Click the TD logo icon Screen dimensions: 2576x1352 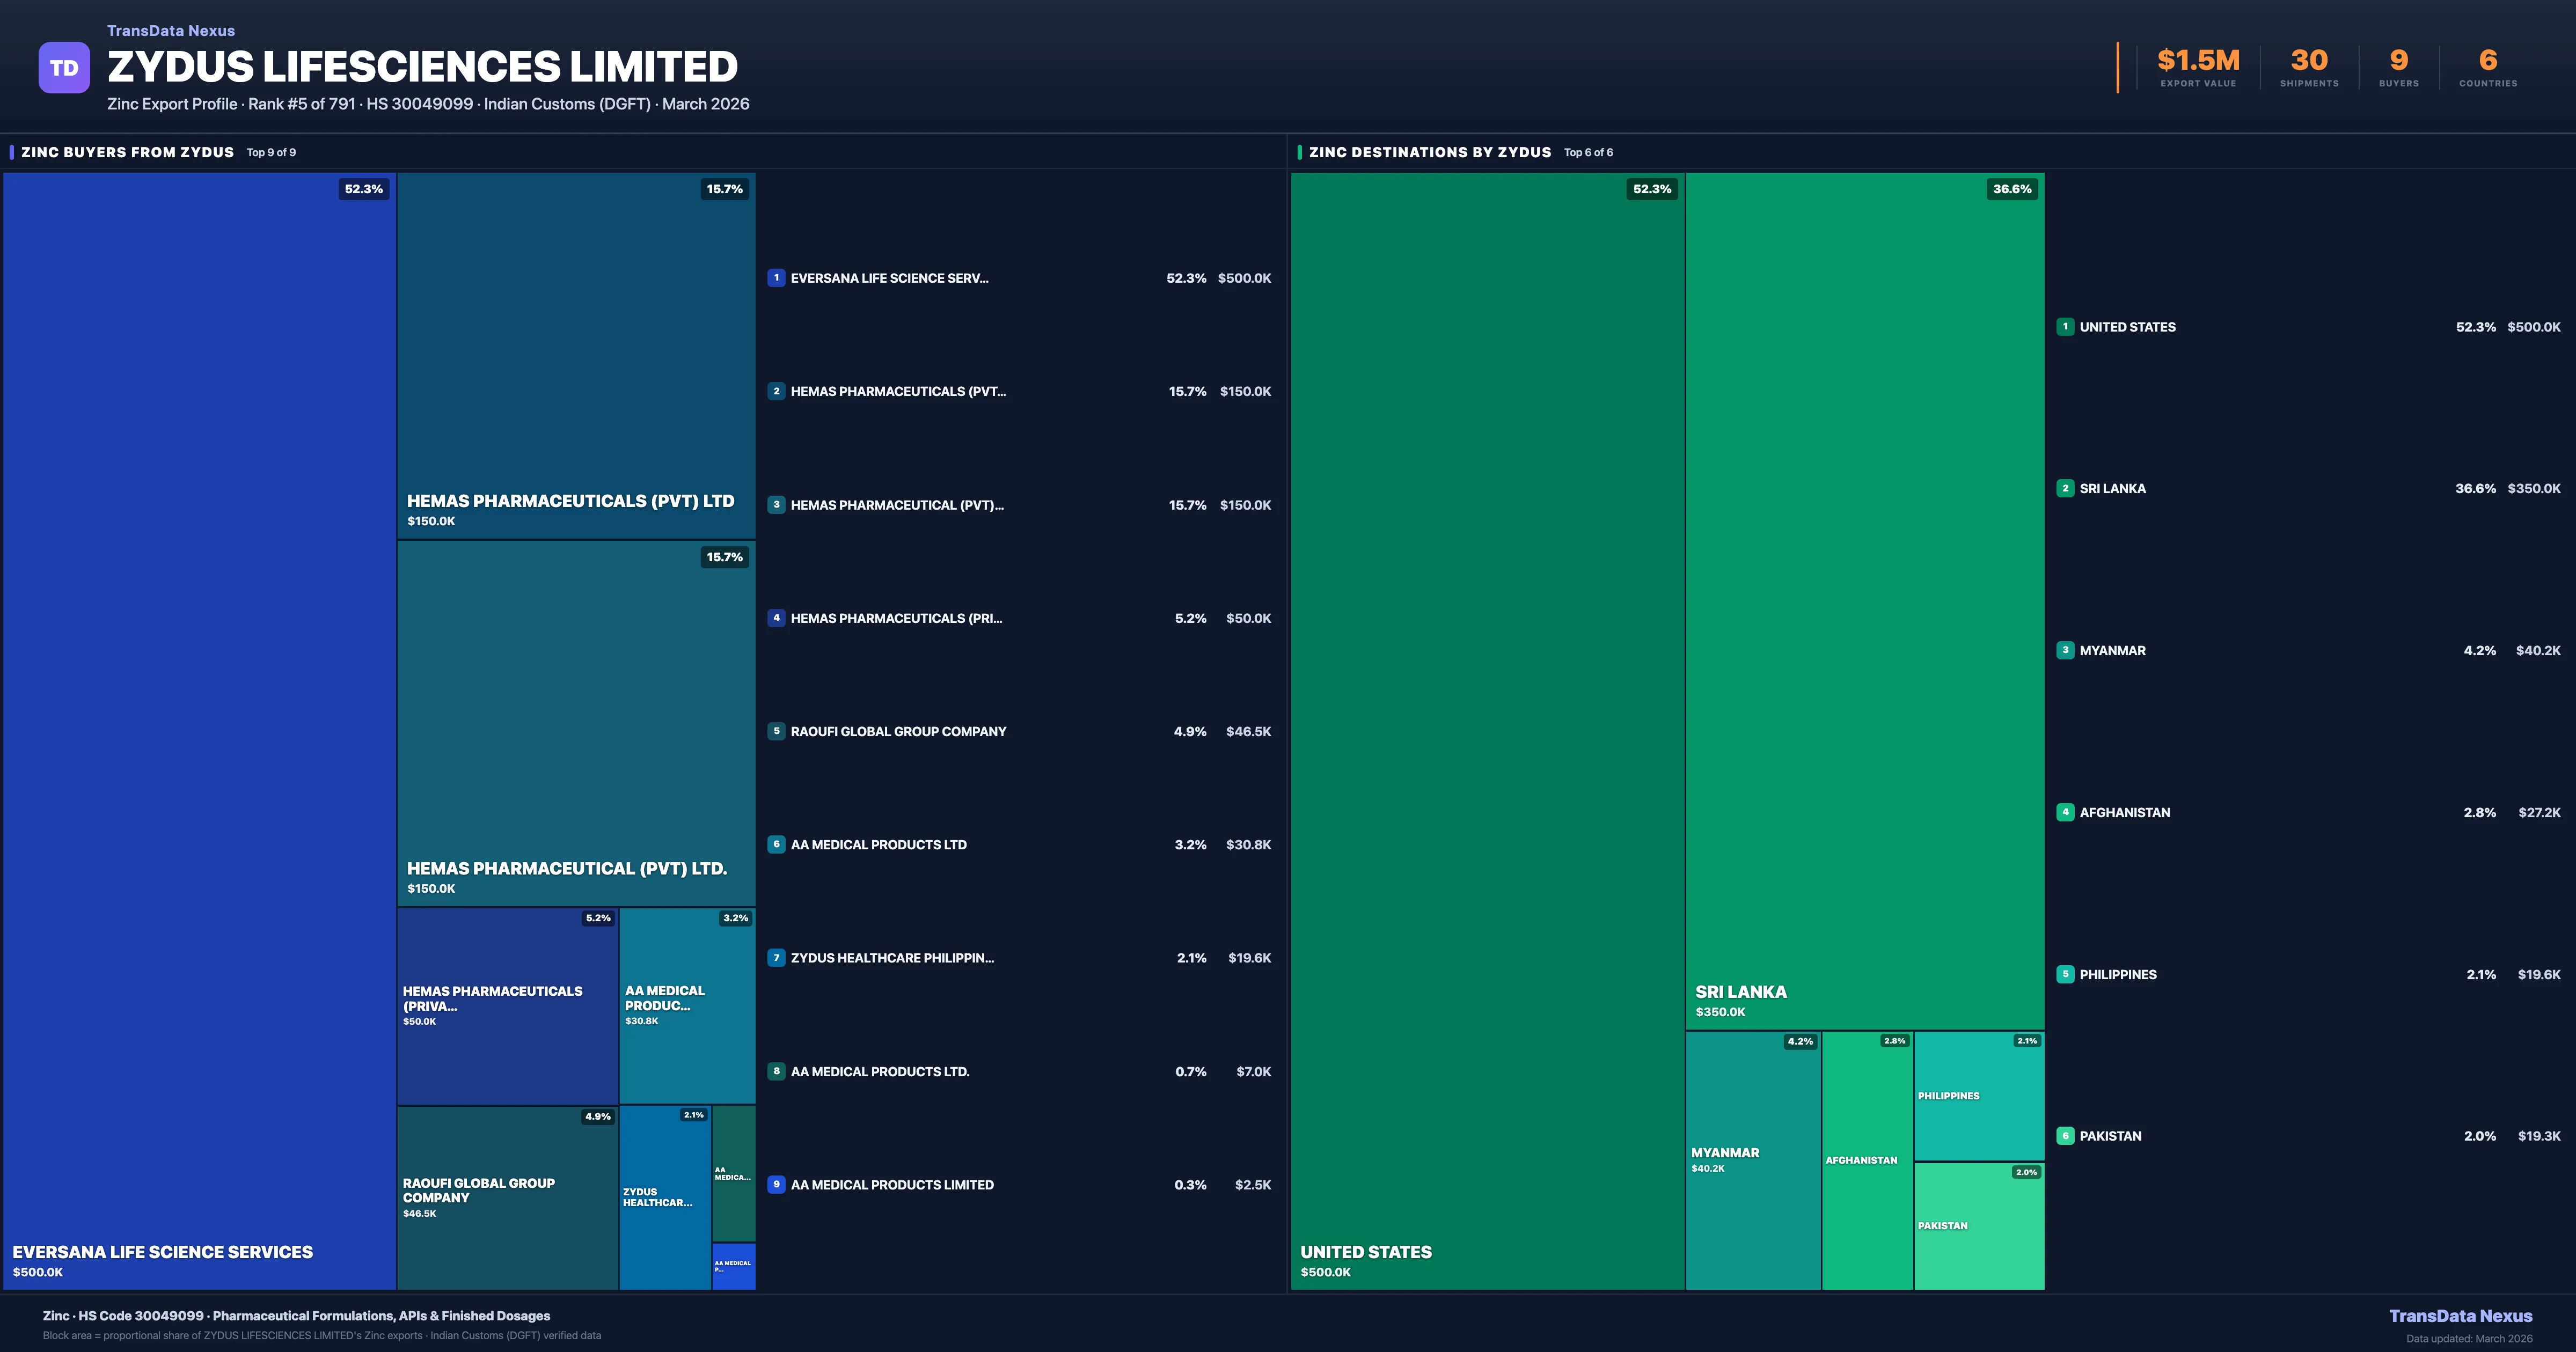point(64,66)
